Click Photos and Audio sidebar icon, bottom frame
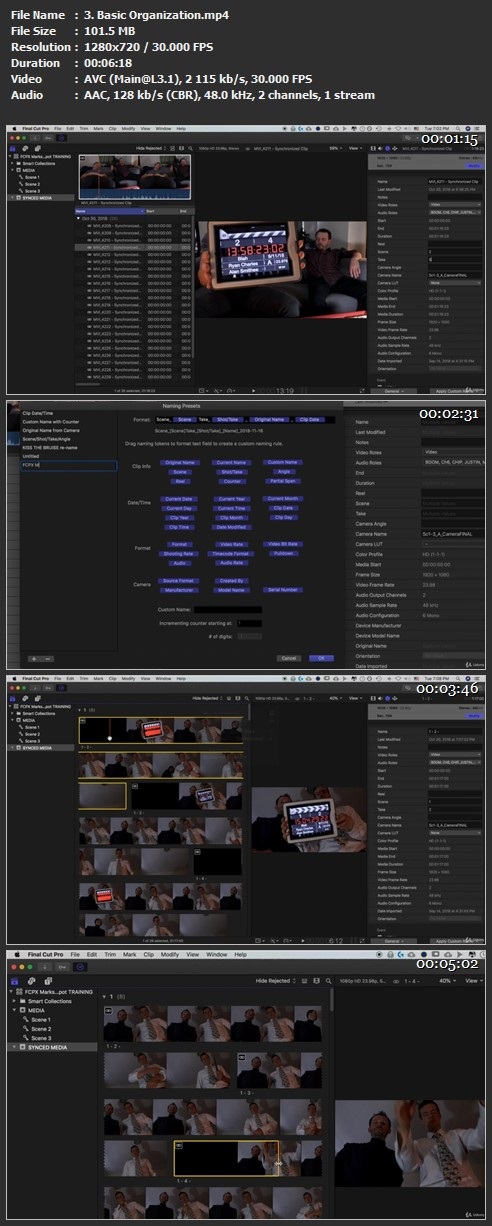 coord(32,983)
